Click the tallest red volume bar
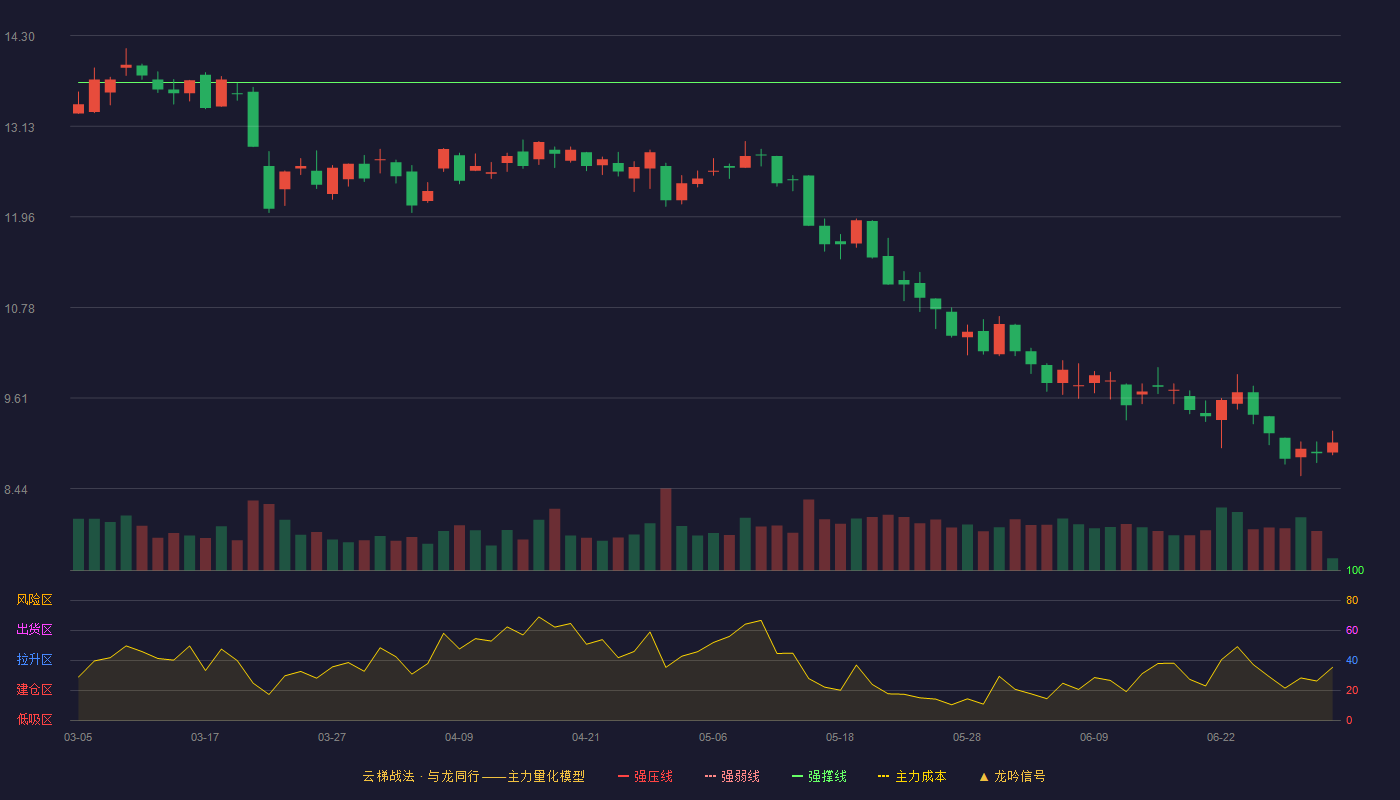This screenshot has width=1400, height=800. point(666,529)
